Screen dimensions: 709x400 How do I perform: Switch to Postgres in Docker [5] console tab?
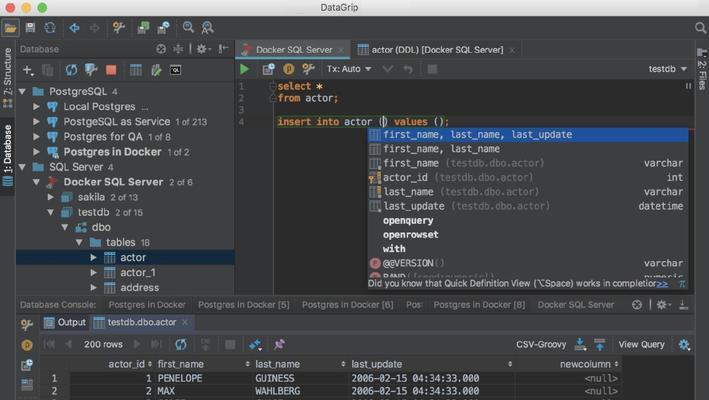(243, 305)
